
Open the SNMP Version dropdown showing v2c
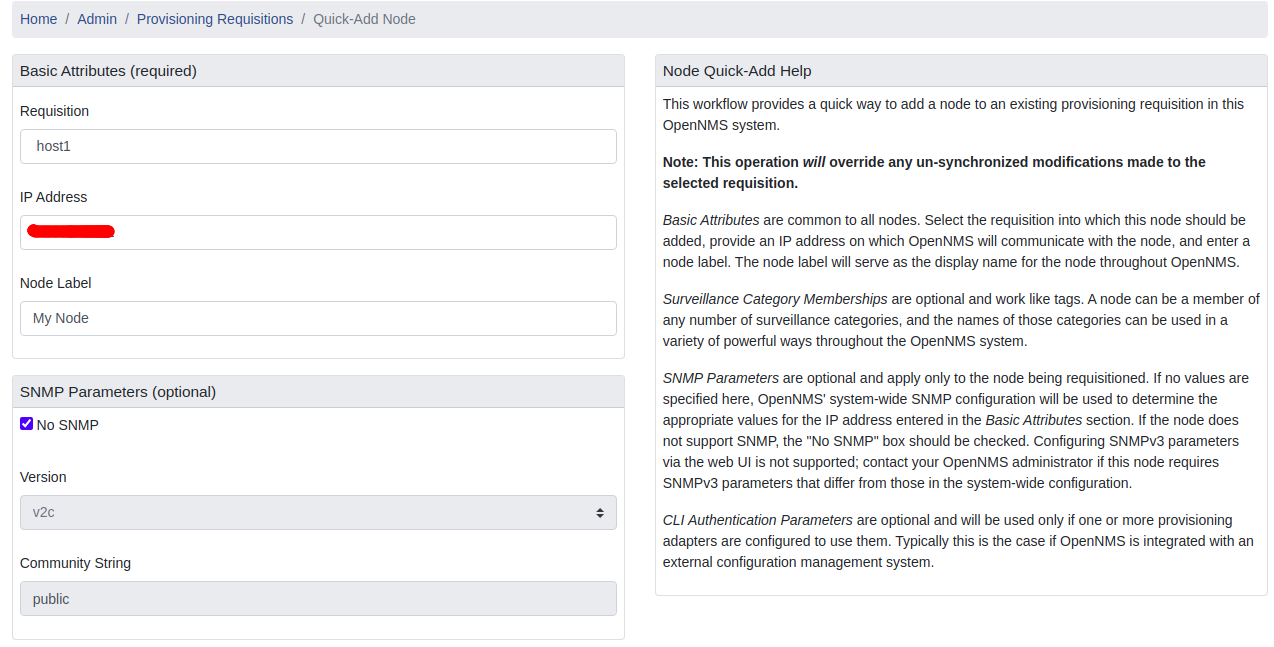click(318, 512)
